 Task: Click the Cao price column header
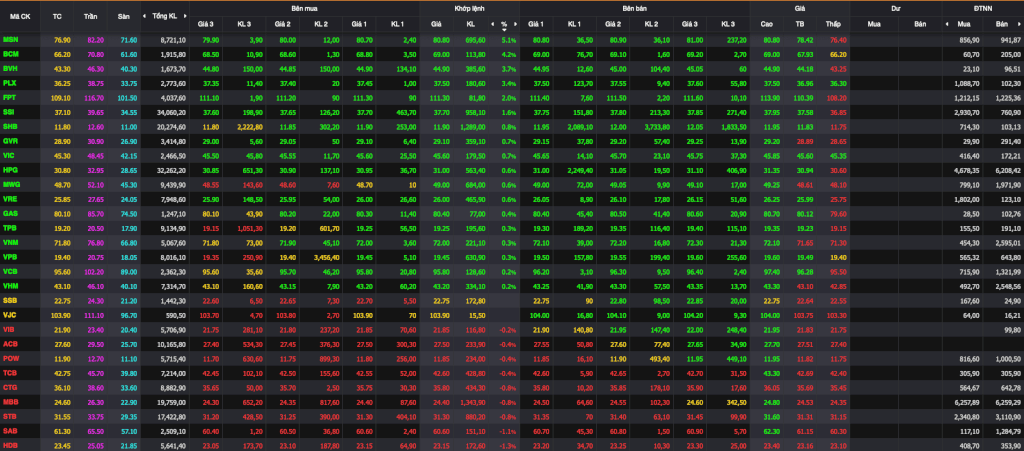[x=767, y=24]
